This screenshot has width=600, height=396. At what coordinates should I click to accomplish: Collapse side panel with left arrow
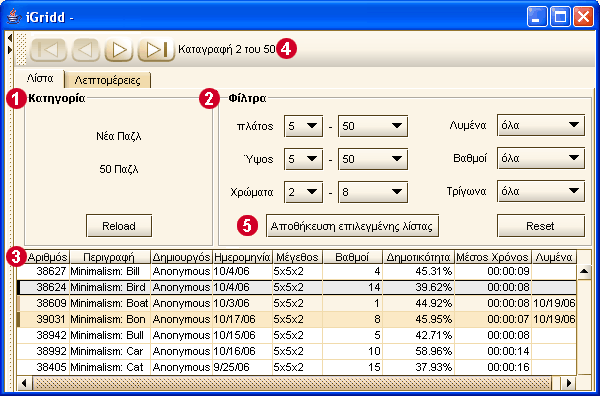(x=10, y=38)
